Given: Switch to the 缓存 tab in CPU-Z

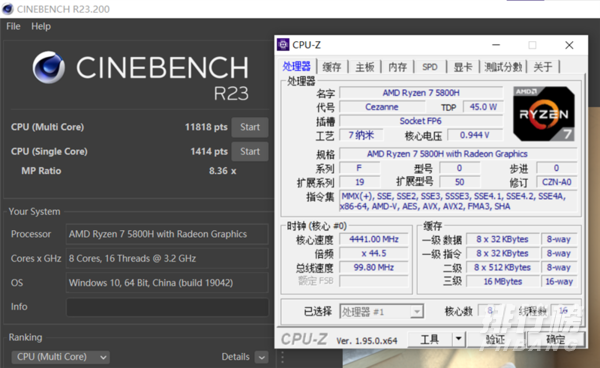Looking at the screenshot, I should tap(332, 67).
